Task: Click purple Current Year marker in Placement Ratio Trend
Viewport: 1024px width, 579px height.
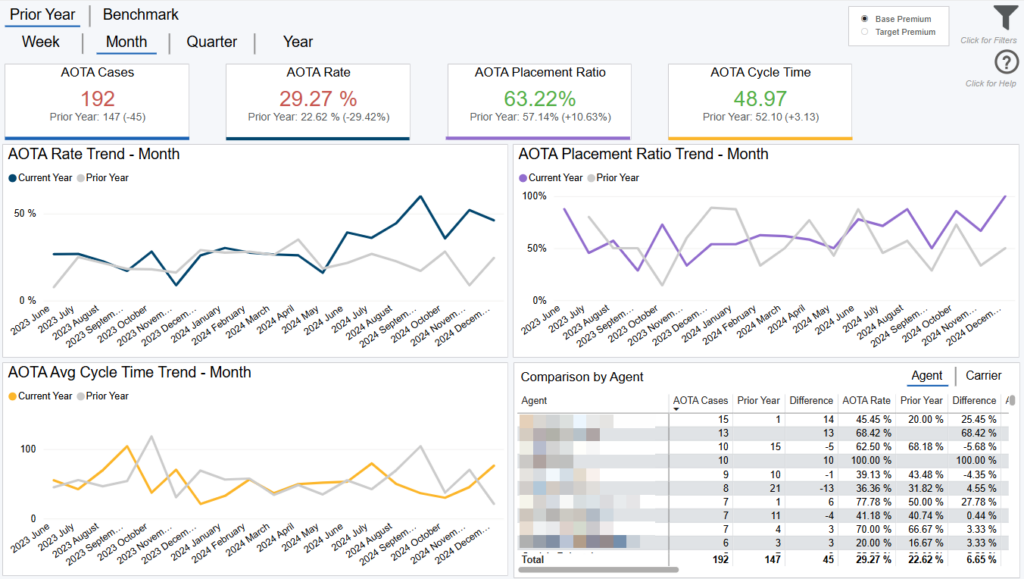Action: [523, 178]
